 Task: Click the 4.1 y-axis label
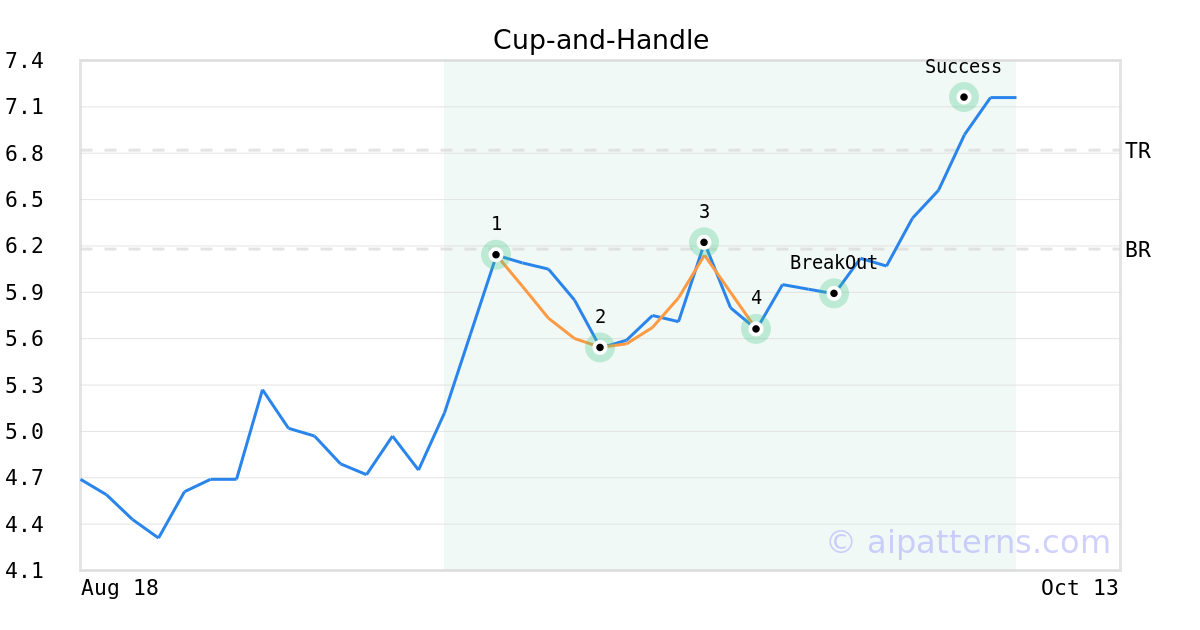(x=24, y=571)
